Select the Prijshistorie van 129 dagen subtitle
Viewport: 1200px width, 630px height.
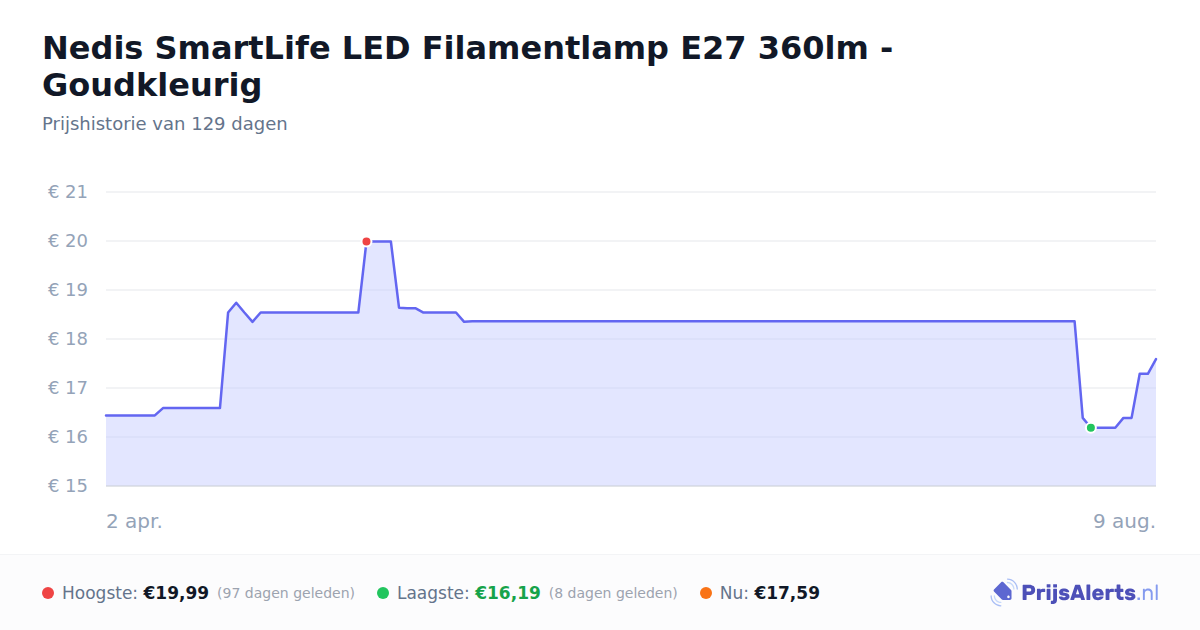point(165,124)
